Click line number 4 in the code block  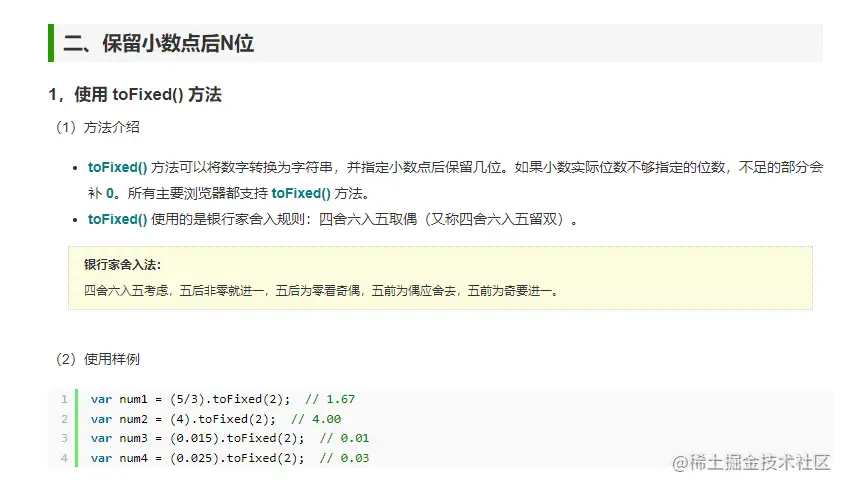[64, 458]
